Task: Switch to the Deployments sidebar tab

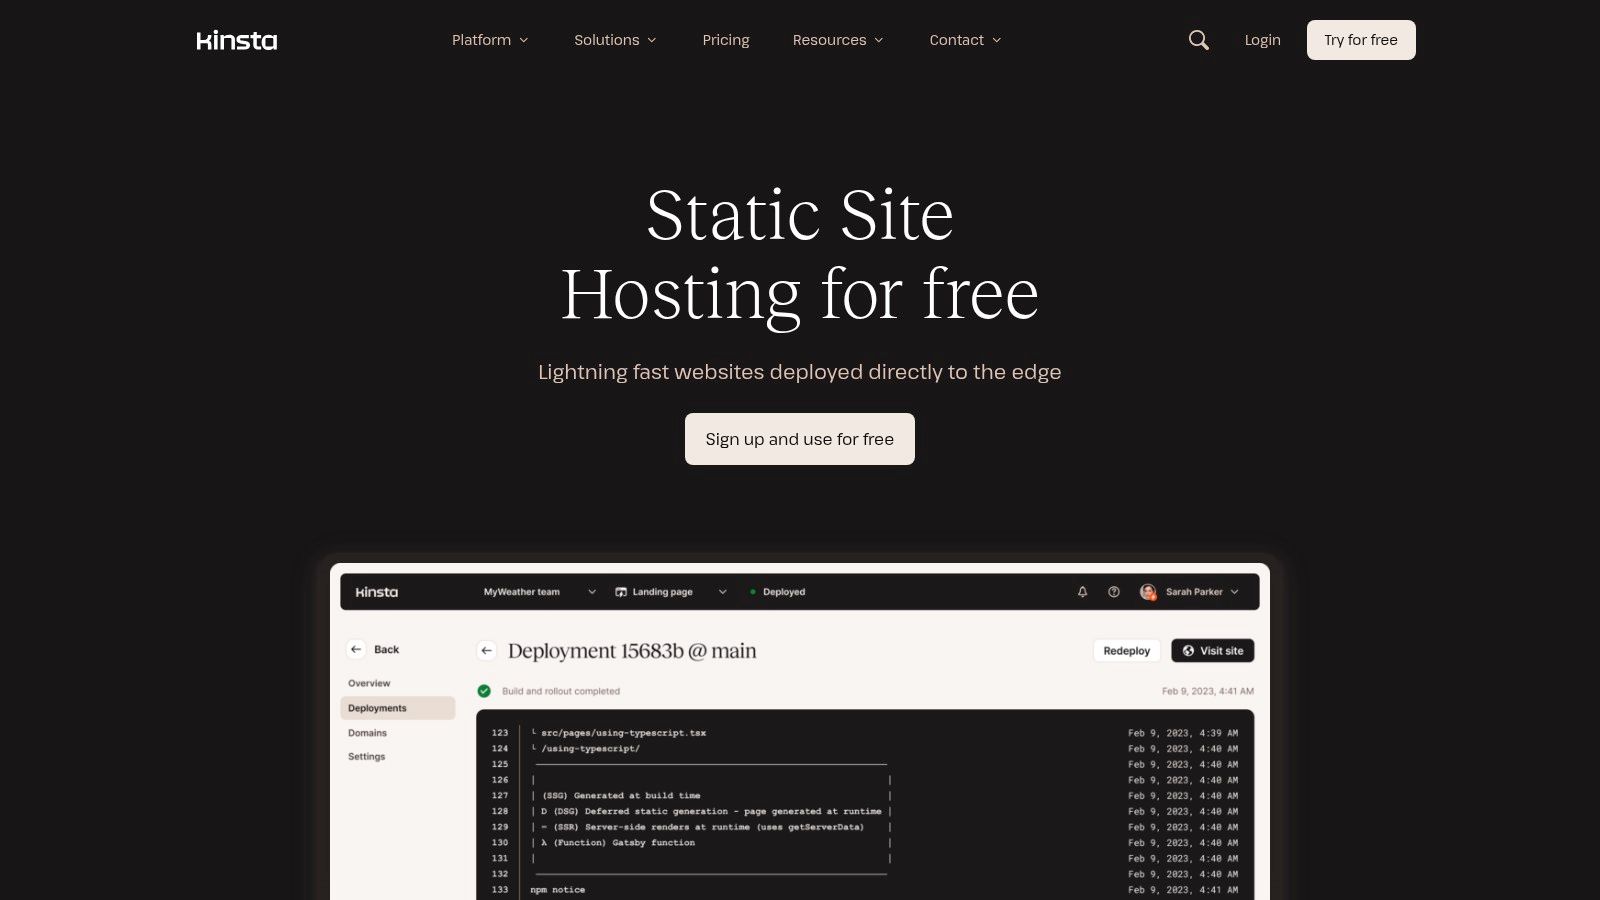Action: point(377,707)
